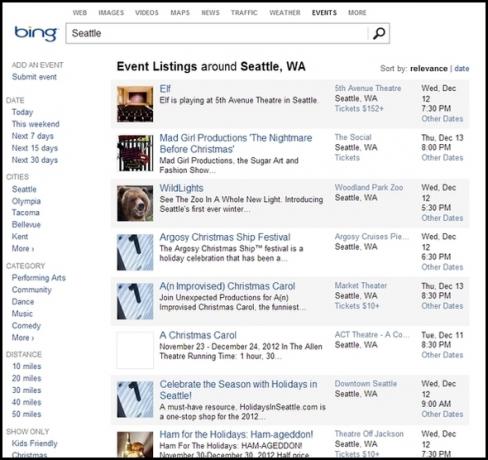The image size is (488, 460).
Task: Click the magnifying glass search icon
Action: click(379, 33)
